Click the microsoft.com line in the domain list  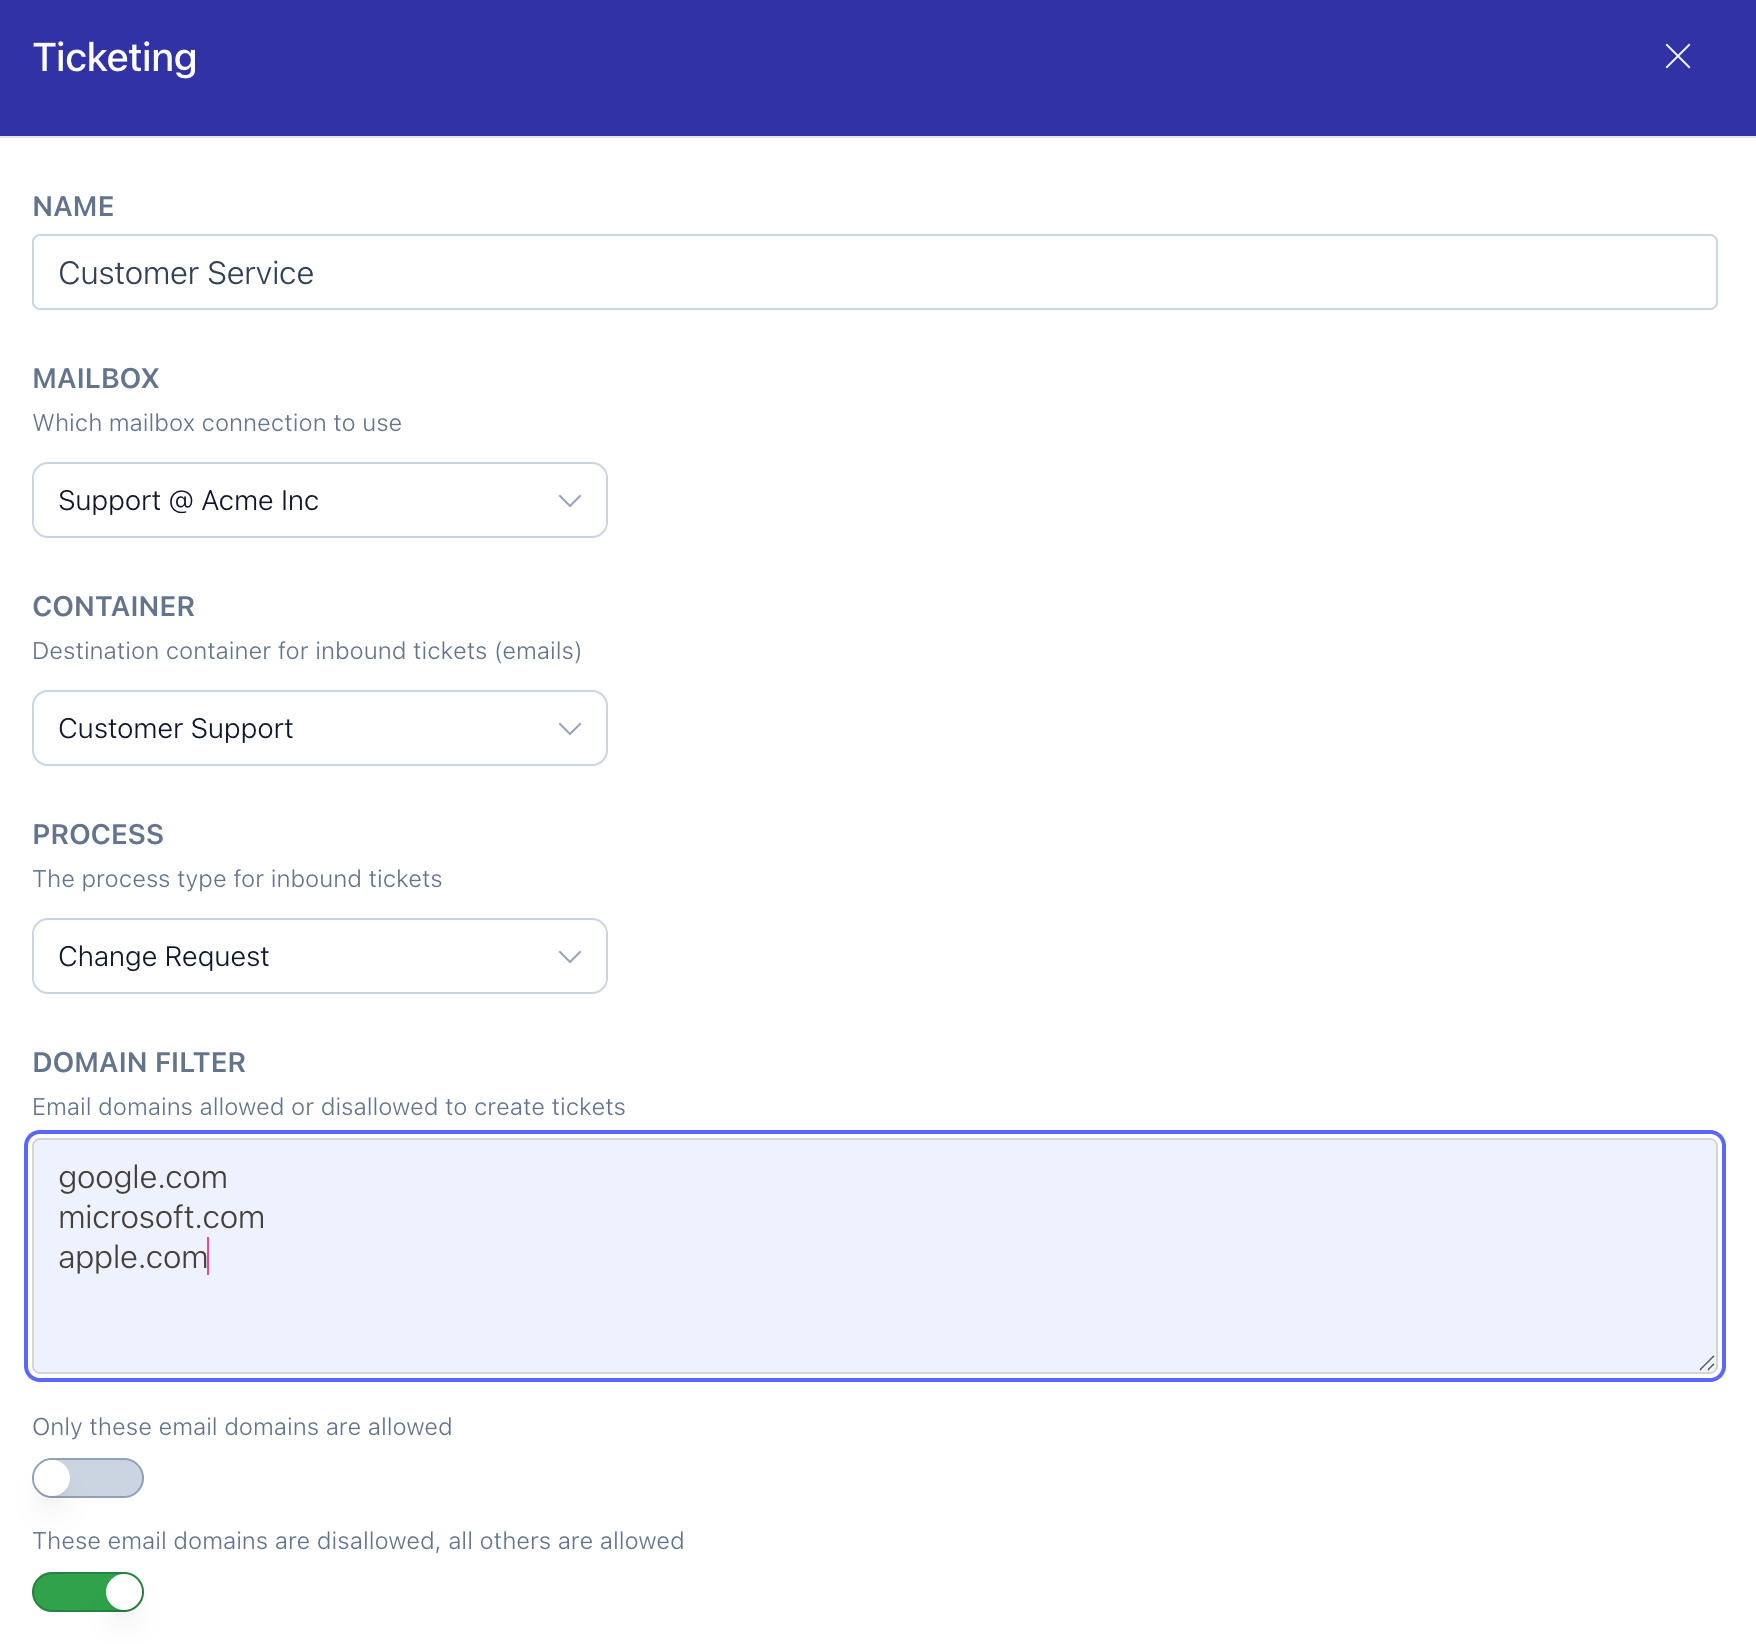(x=161, y=1218)
